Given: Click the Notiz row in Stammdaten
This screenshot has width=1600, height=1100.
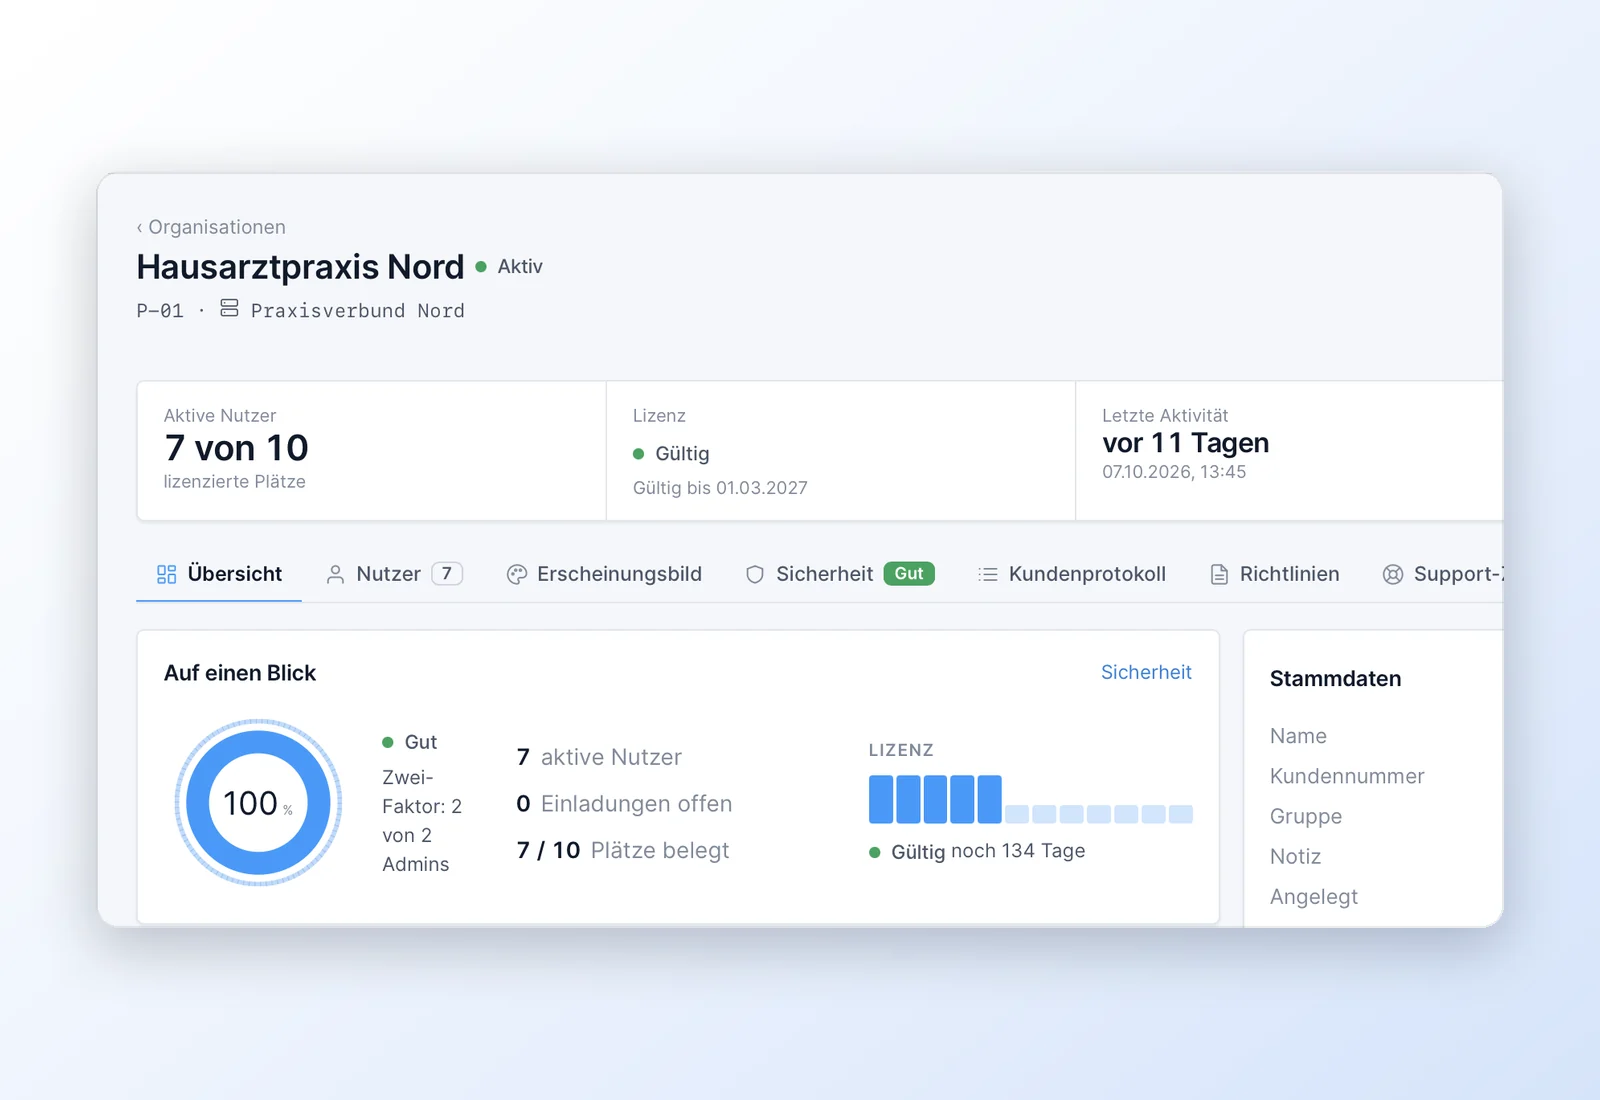Looking at the screenshot, I should pyautogui.click(x=1295, y=856).
